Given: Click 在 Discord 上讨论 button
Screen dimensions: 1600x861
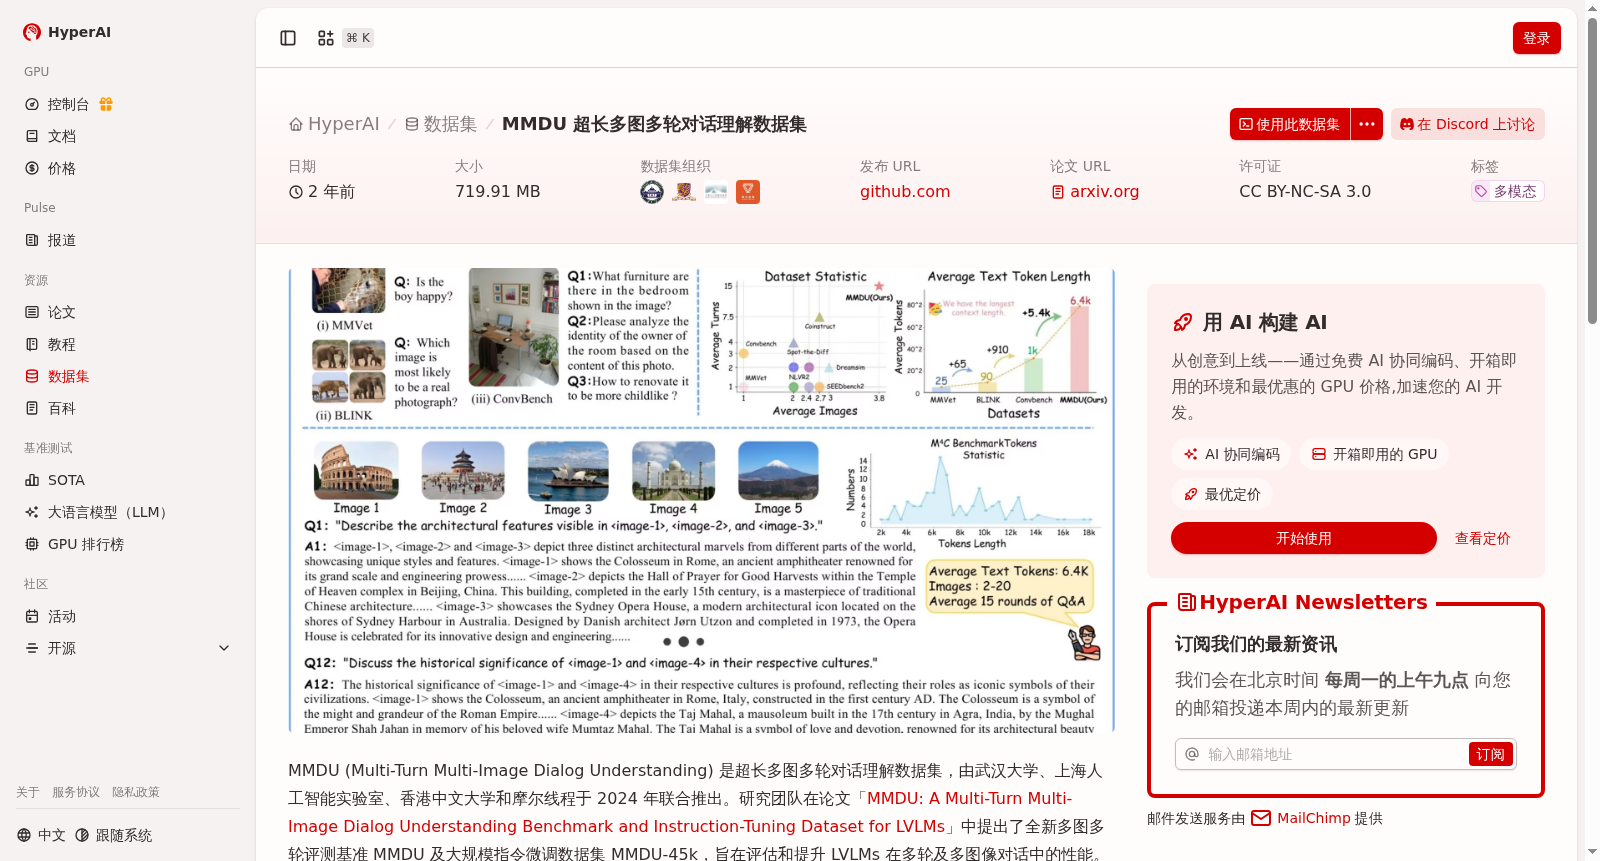Looking at the screenshot, I should pos(1468,124).
